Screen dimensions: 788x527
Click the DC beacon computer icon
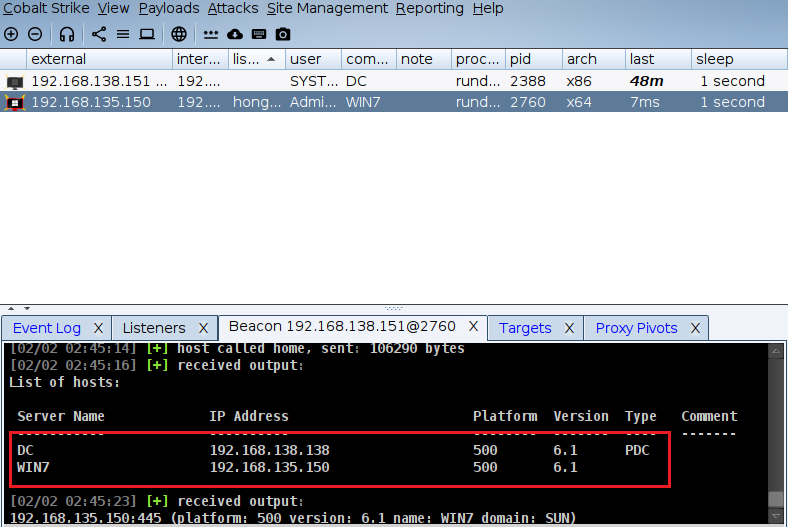click(15, 81)
